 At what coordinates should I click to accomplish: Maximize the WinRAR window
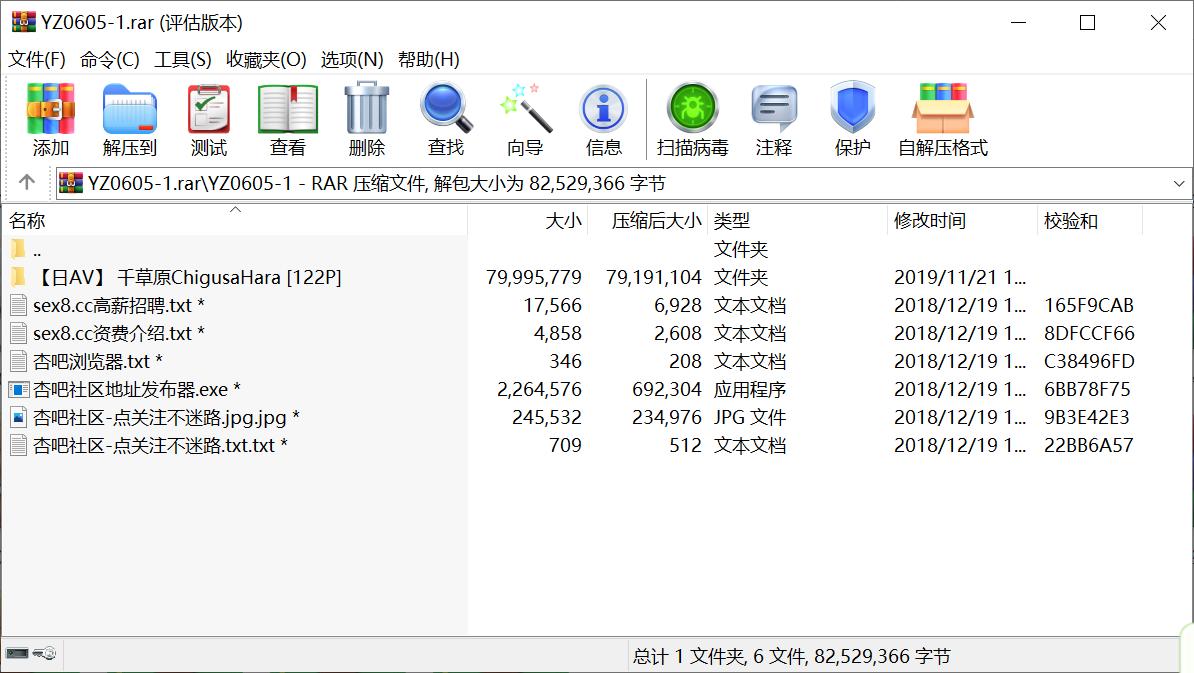[x=1087, y=23]
